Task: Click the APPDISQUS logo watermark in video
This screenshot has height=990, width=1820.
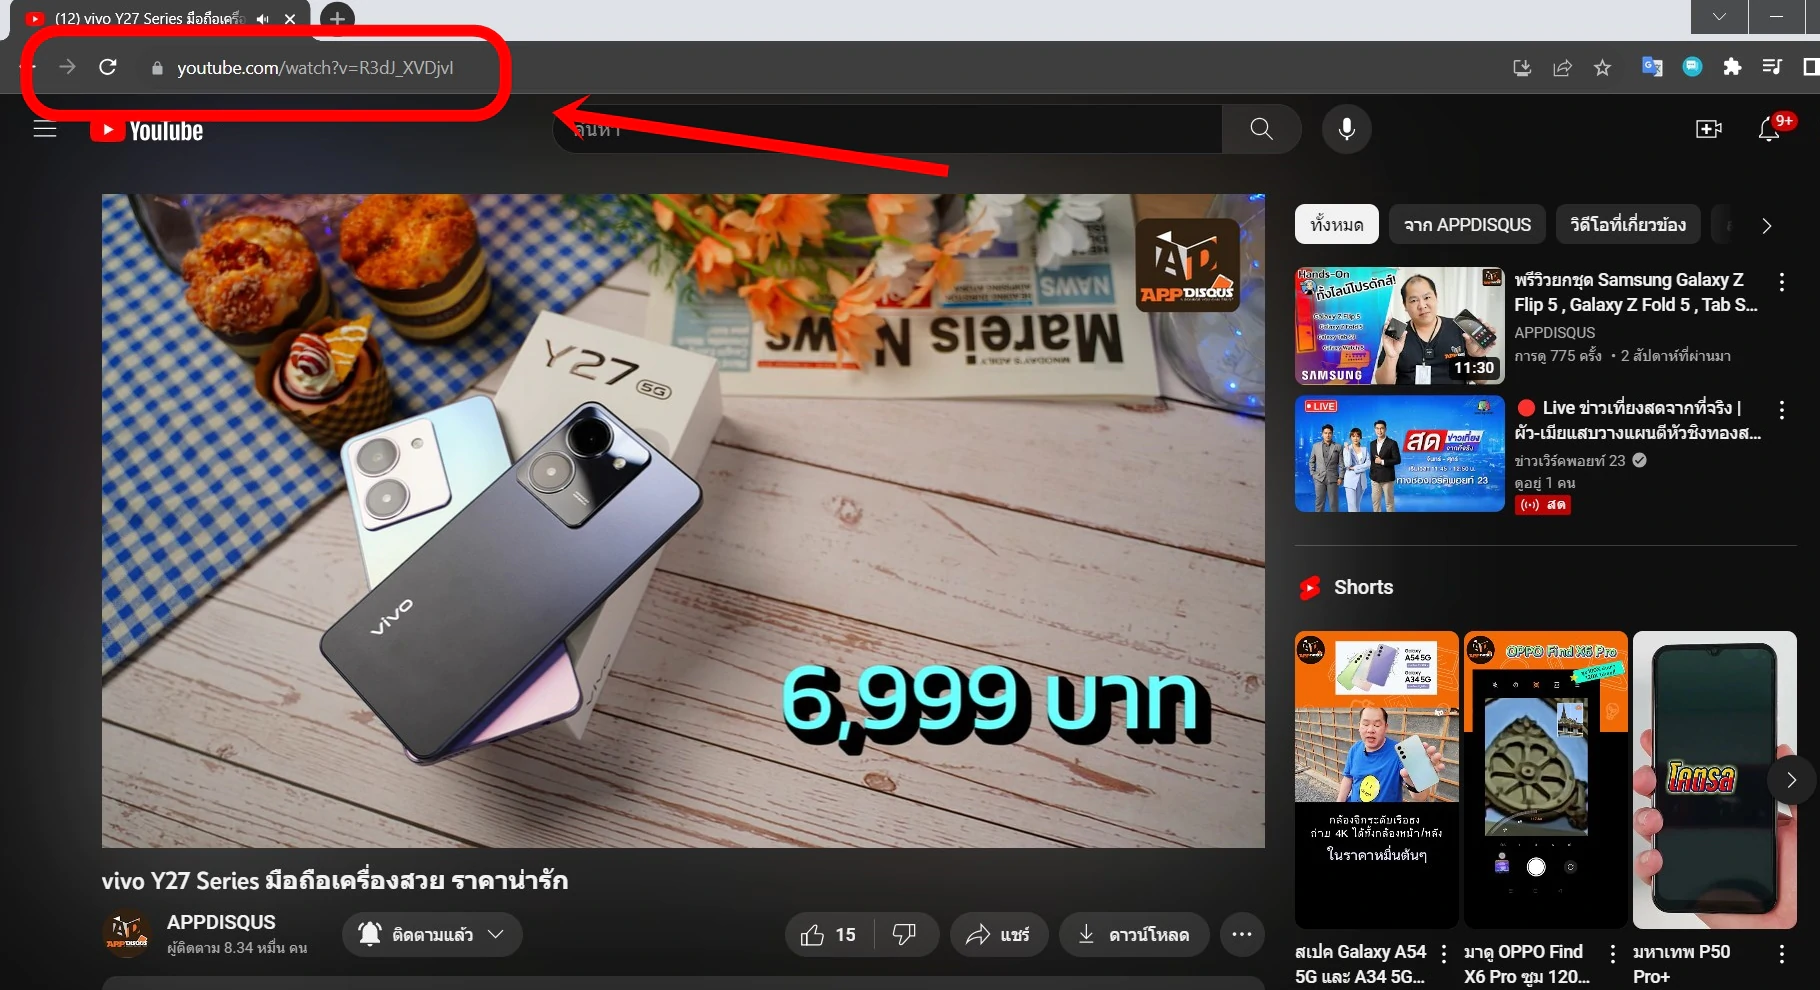Action: (1188, 265)
